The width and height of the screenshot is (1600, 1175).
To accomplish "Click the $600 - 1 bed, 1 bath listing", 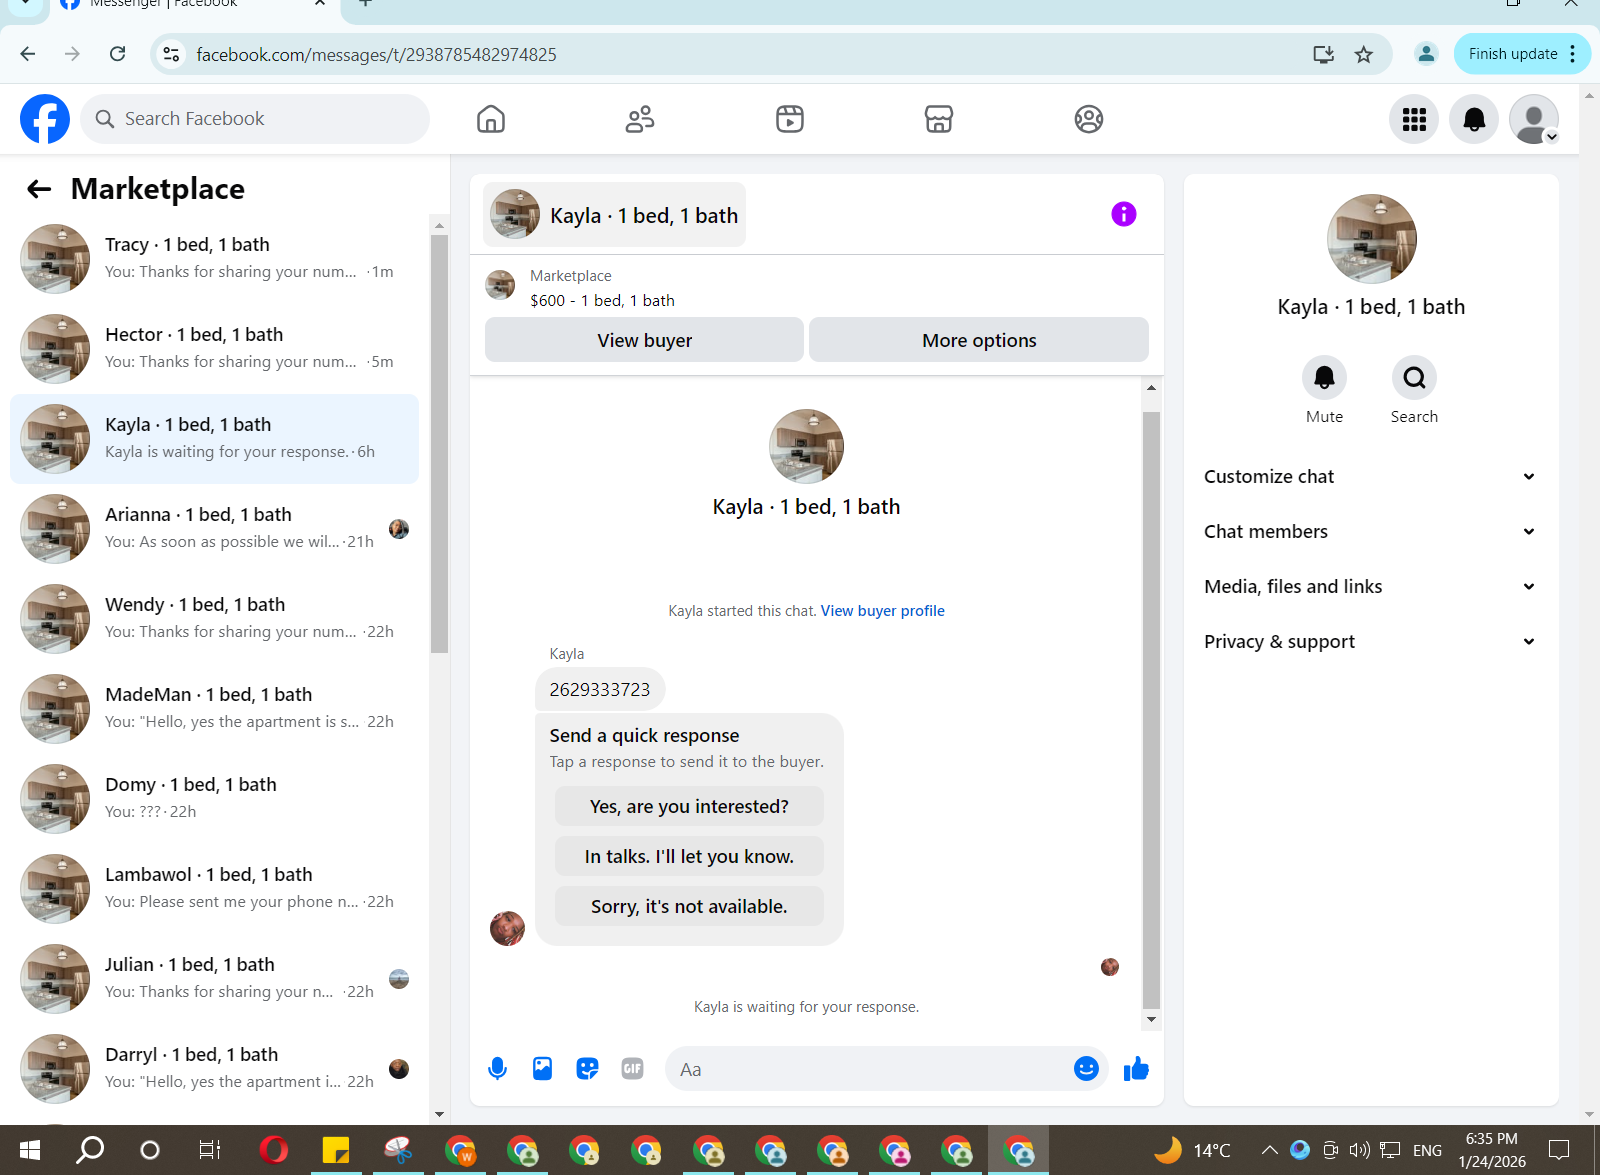I will point(602,300).
